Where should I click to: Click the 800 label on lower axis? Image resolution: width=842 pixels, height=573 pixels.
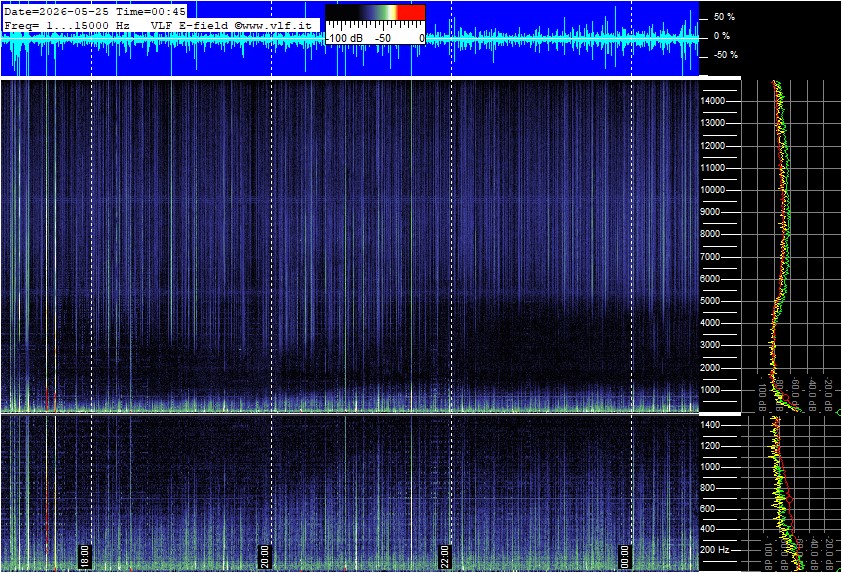(708, 488)
